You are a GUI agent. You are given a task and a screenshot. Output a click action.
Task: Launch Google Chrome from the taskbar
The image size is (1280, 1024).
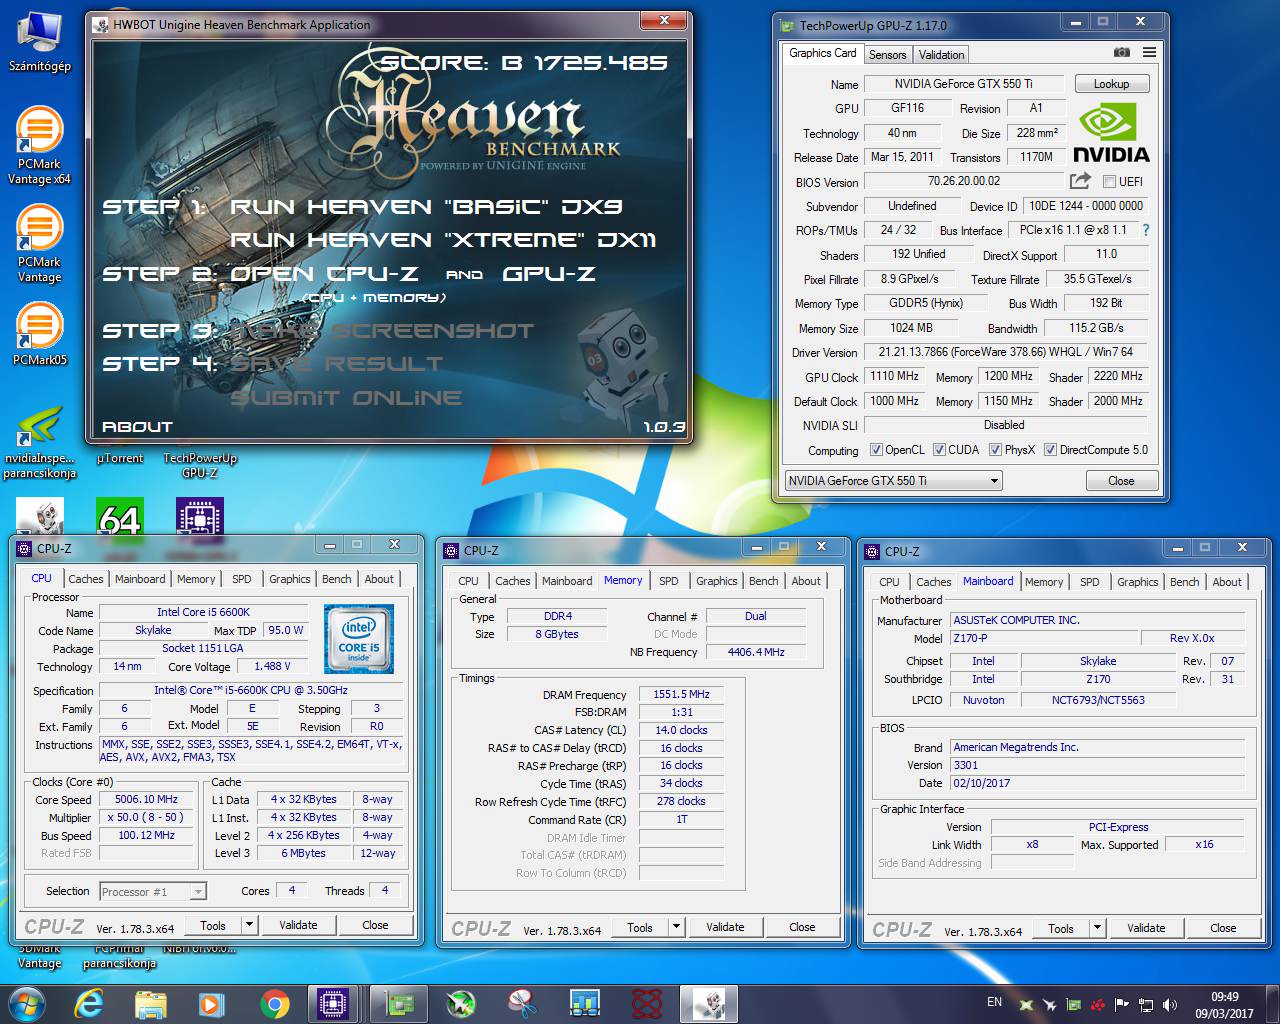(274, 1003)
